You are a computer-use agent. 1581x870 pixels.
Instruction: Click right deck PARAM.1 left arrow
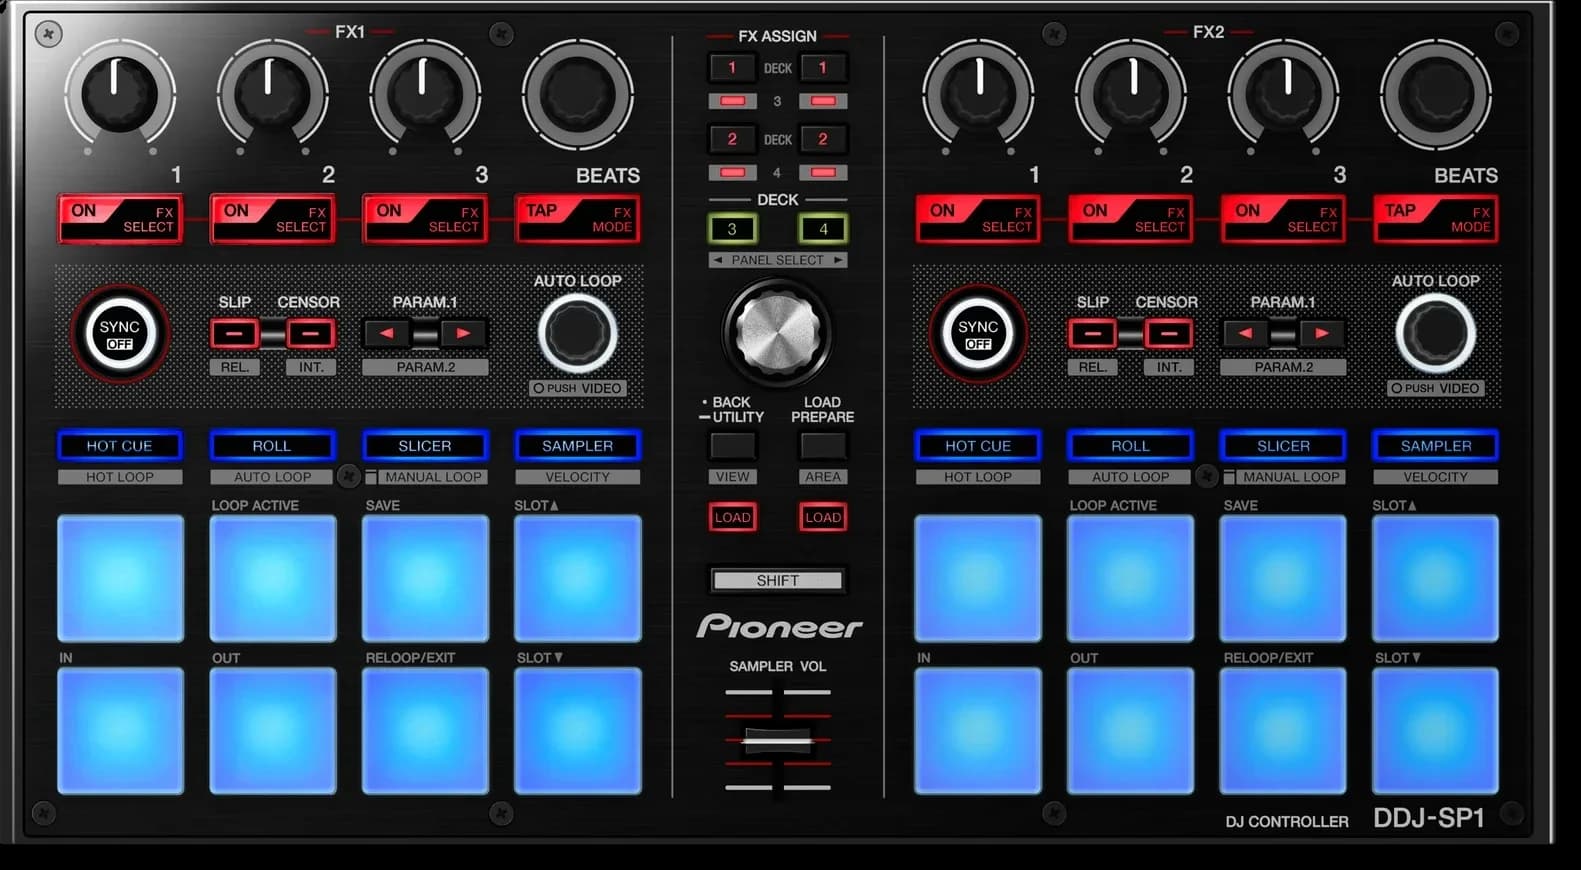[1245, 334]
